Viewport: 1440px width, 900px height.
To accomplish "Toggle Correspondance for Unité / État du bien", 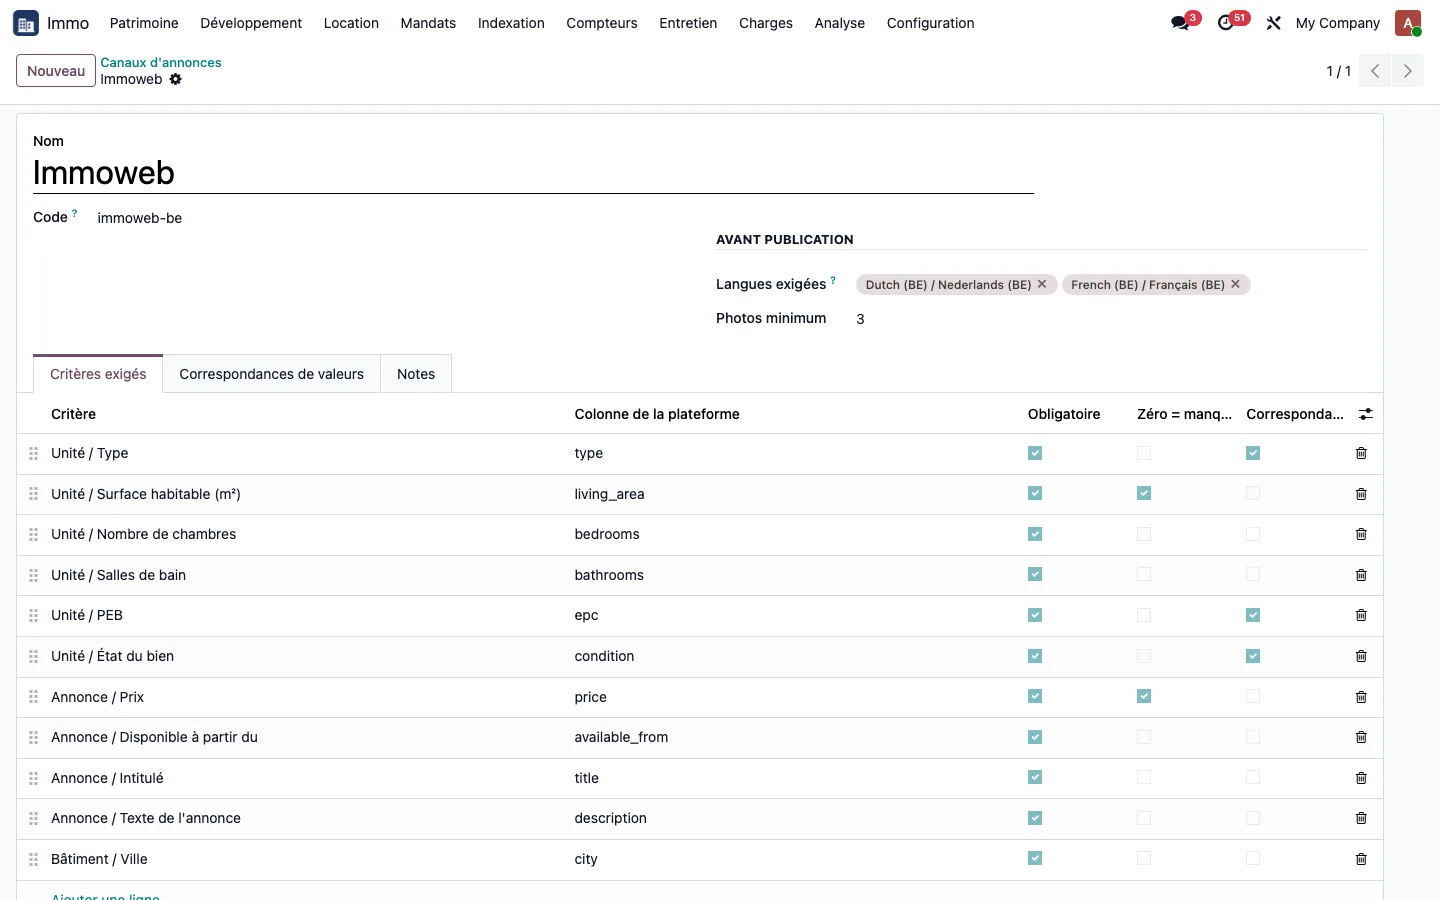I will pos(1253,656).
